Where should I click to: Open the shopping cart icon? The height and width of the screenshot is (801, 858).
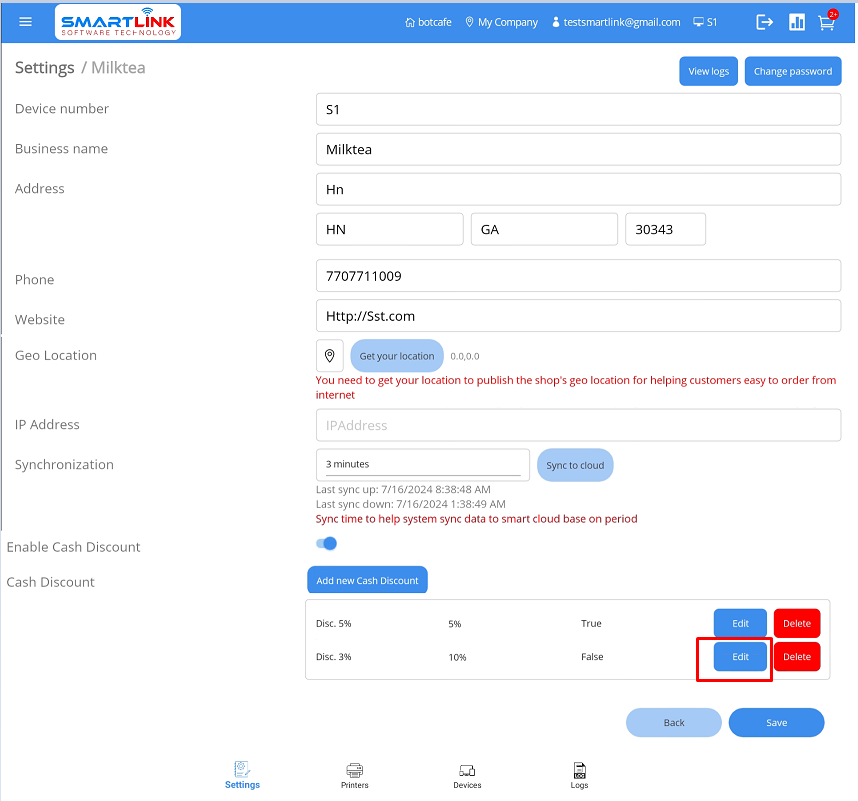click(827, 22)
